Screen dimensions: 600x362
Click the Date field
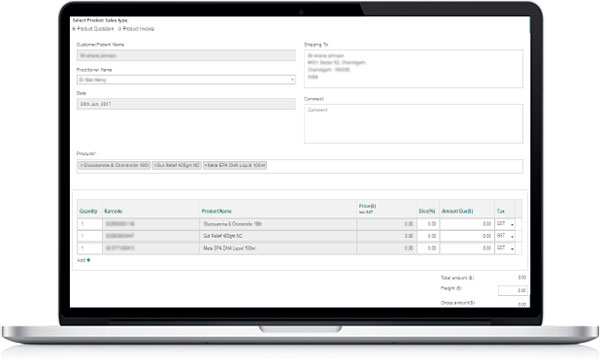186,104
